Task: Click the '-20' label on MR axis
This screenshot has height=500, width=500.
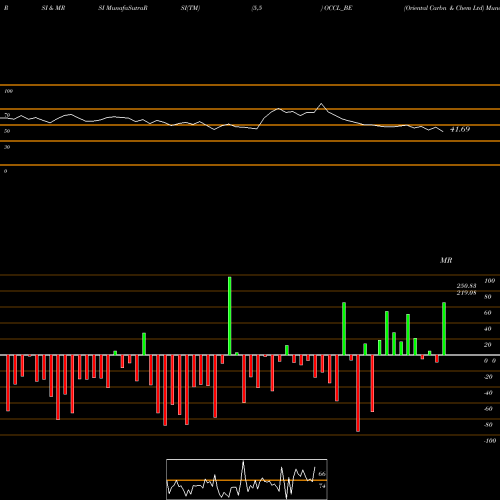Action: (x=488, y=377)
